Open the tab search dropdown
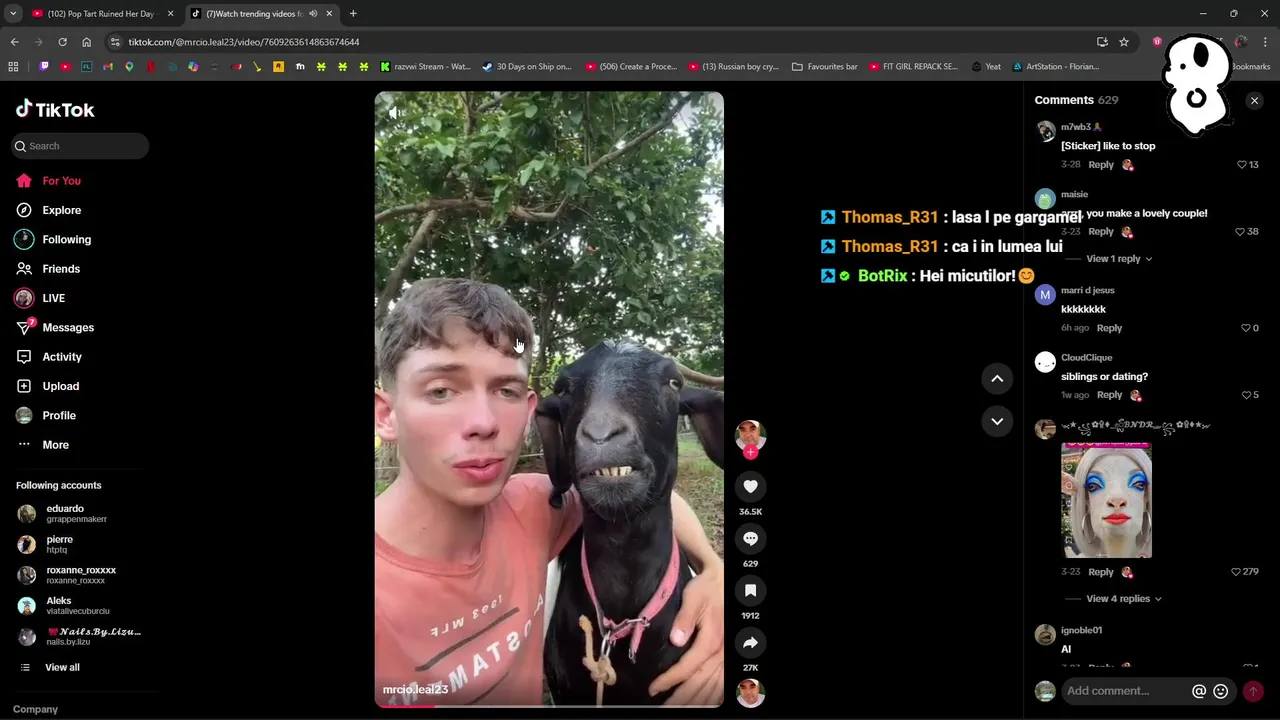The width and height of the screenshot is (1280, 720). click(12, 14)
